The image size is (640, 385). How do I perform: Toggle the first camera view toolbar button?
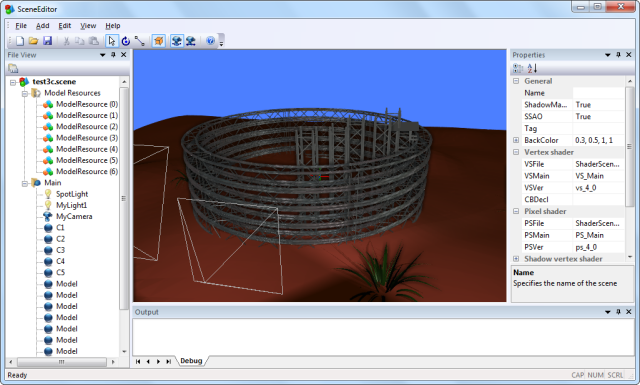[176, 41]
